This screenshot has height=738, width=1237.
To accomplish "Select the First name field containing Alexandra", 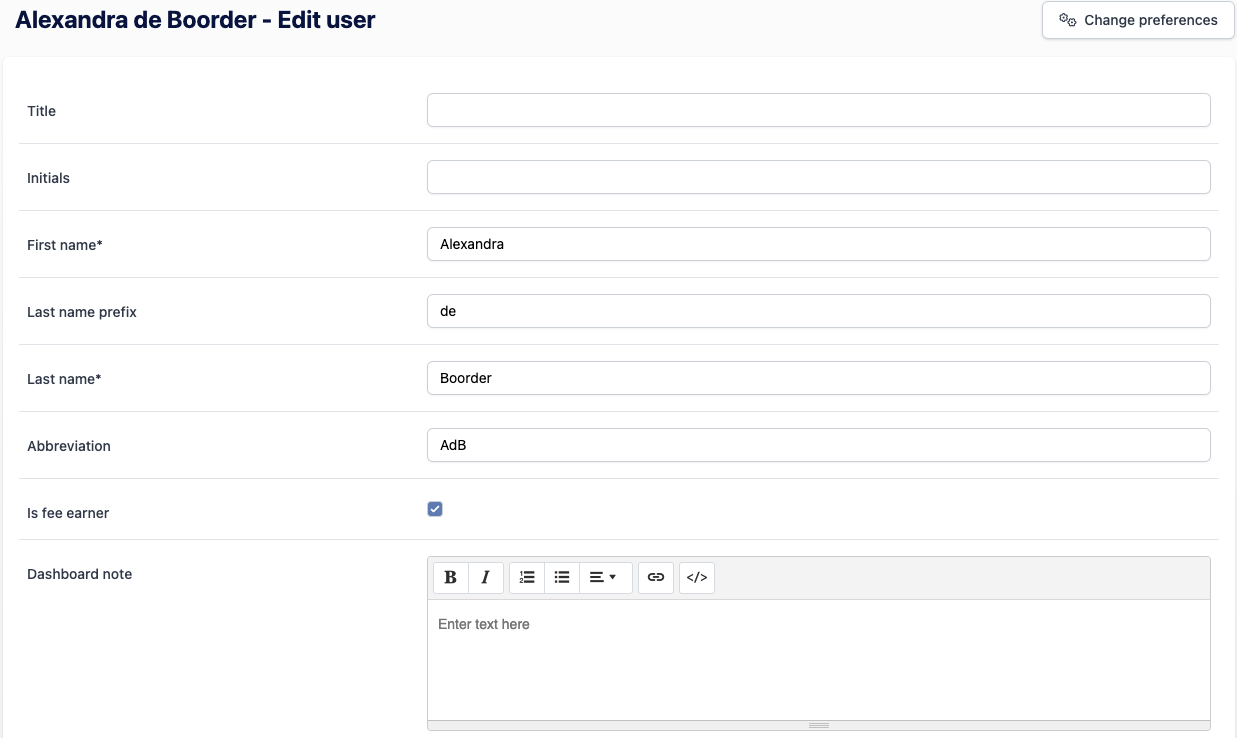I will click(818, 244).
